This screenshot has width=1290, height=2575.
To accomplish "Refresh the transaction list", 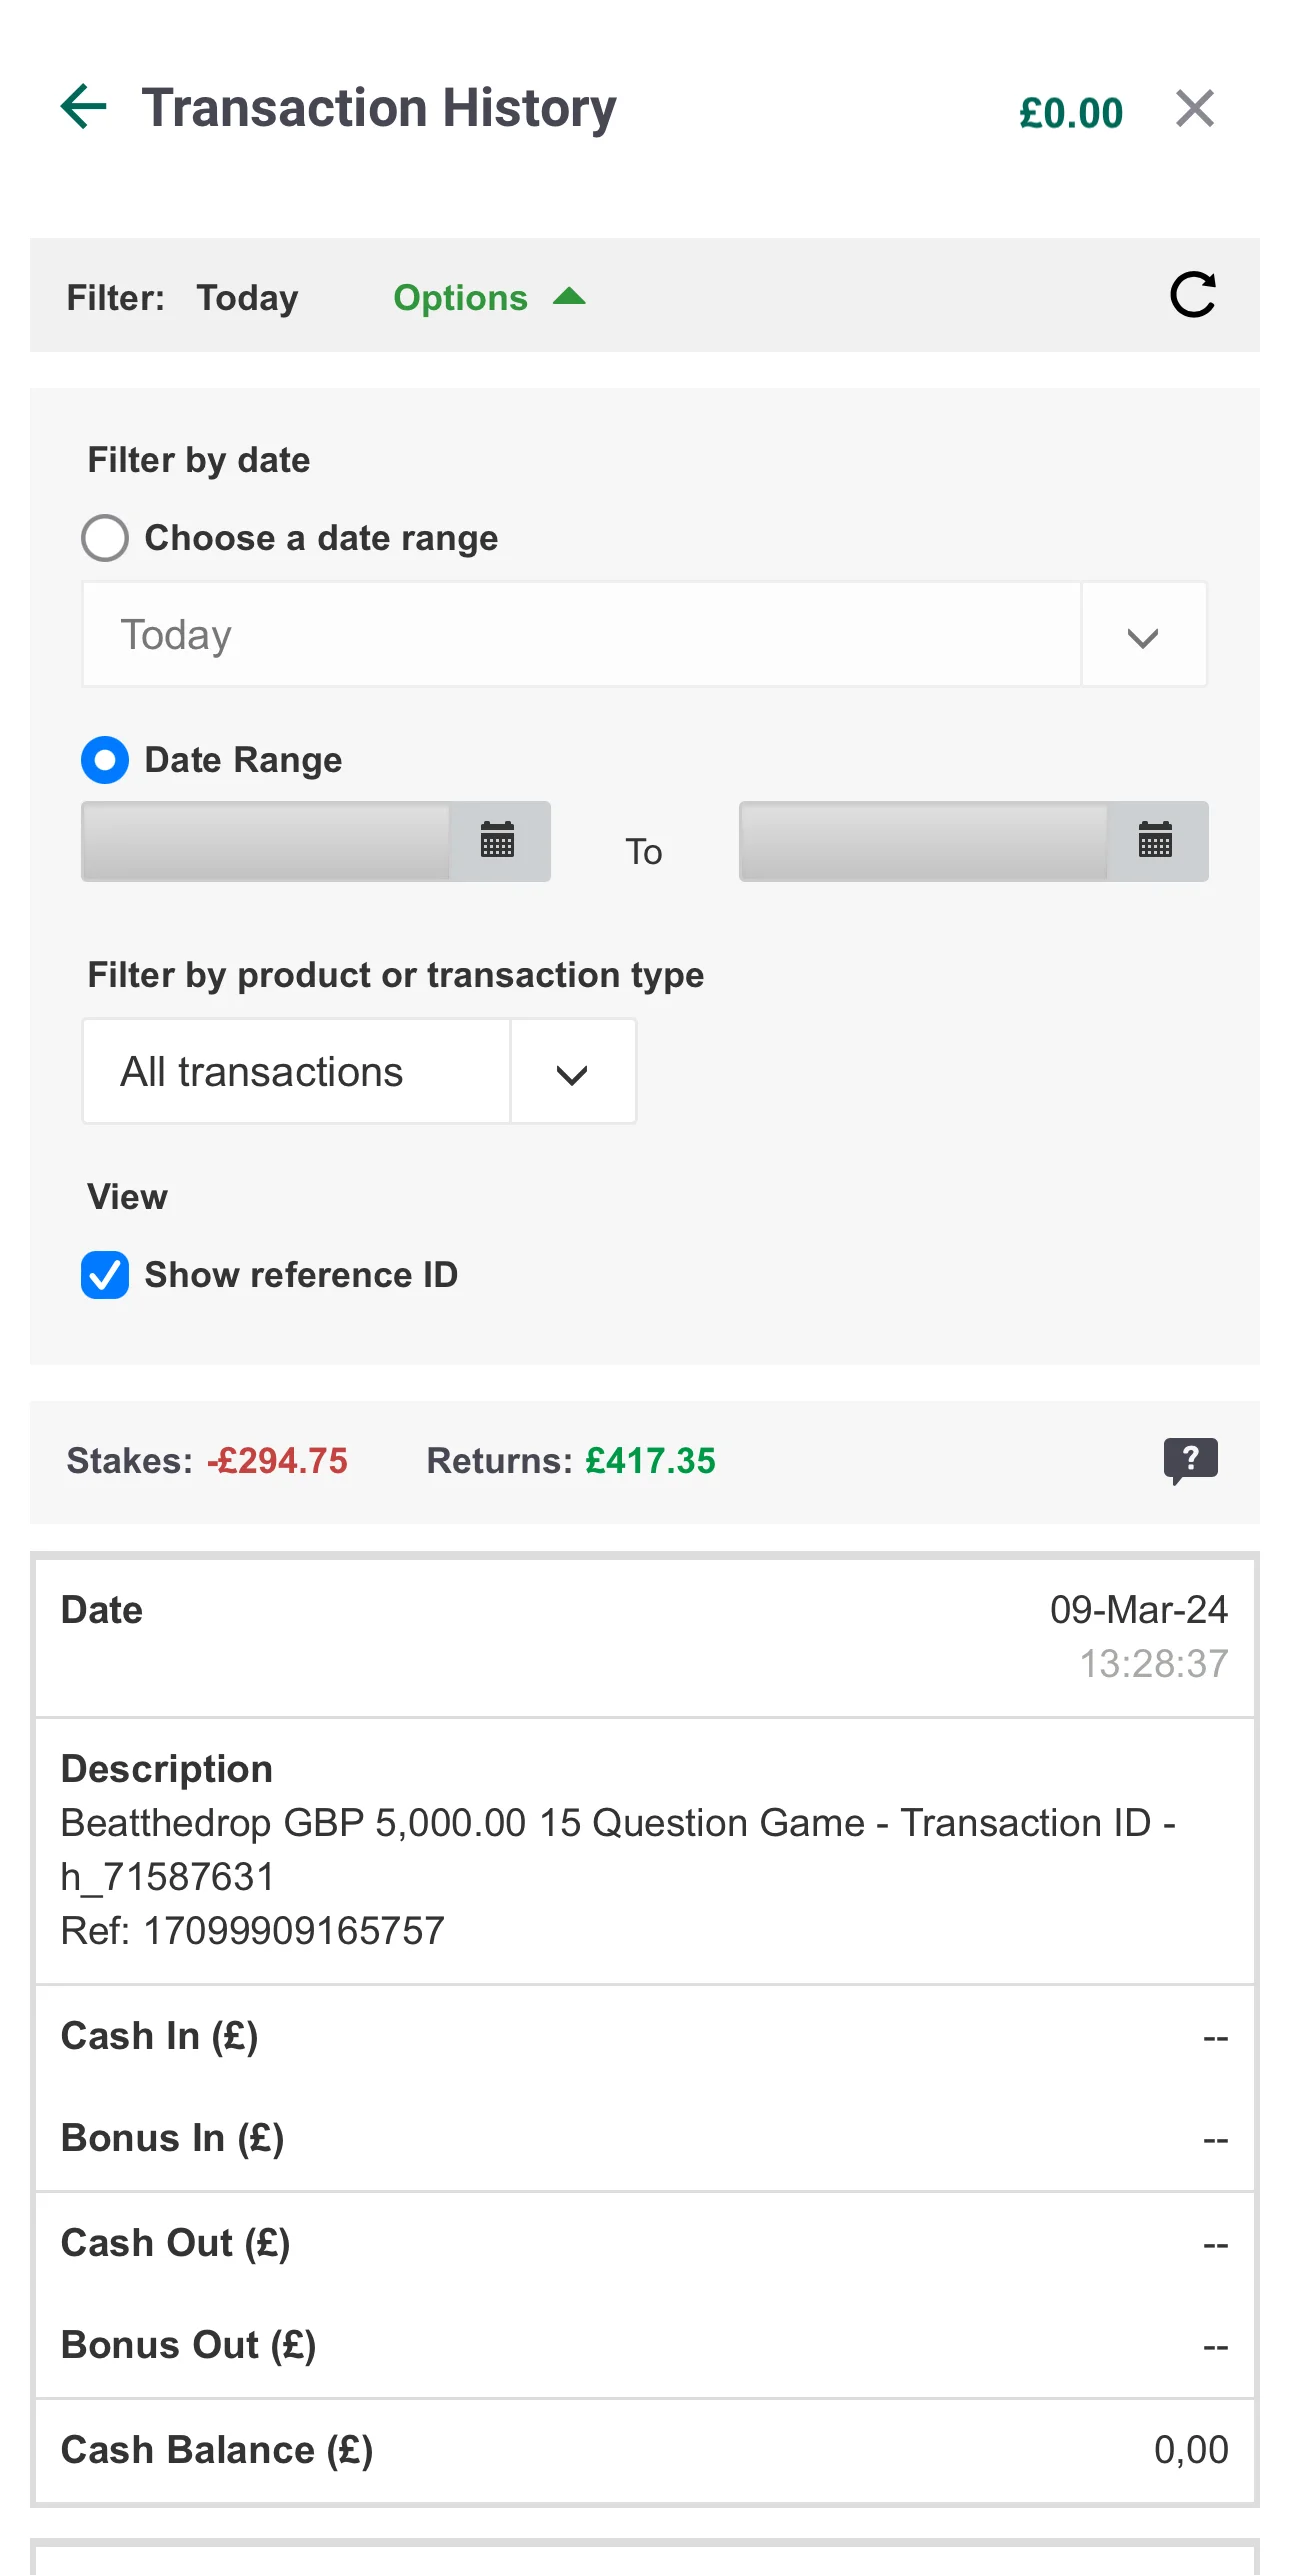I will coord(1192,296).
